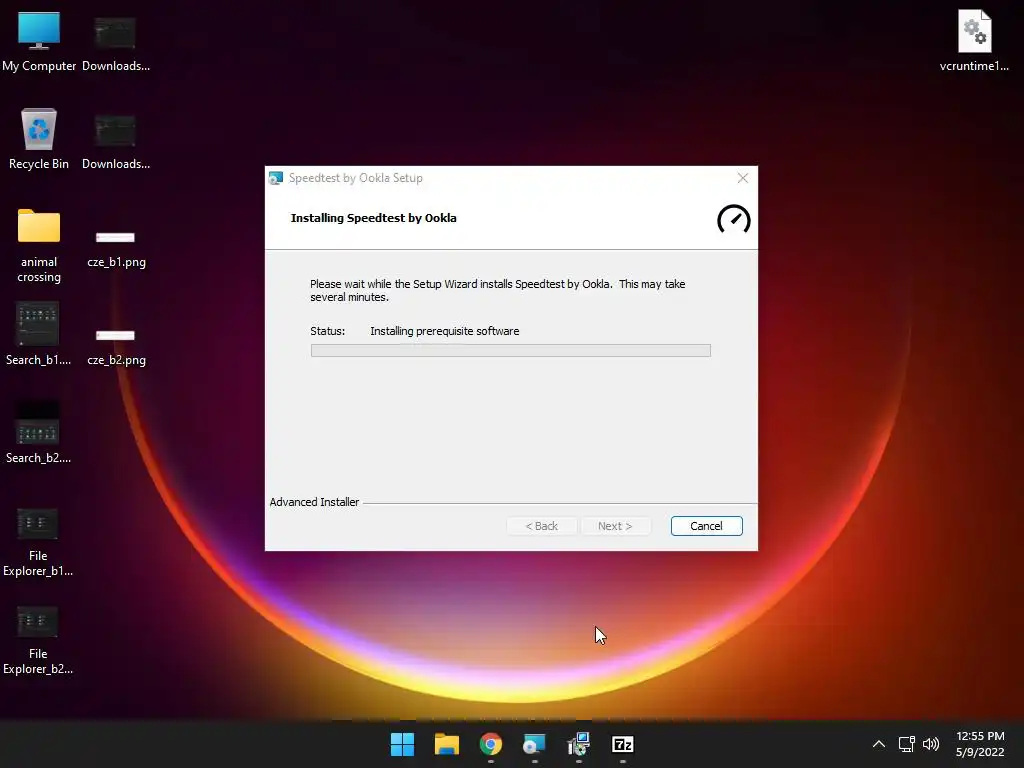Open the clock and date panel
This screenshot has height=768, width=1024.
click(x=980, y=744)
